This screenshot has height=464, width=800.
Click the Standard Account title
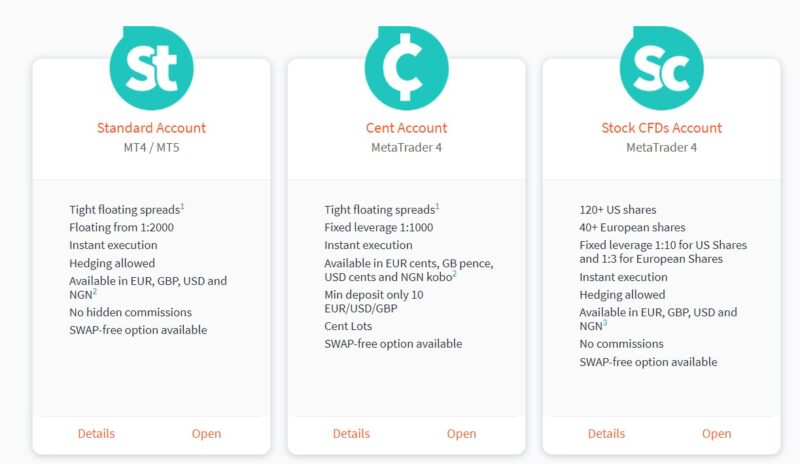pos(152,128)
